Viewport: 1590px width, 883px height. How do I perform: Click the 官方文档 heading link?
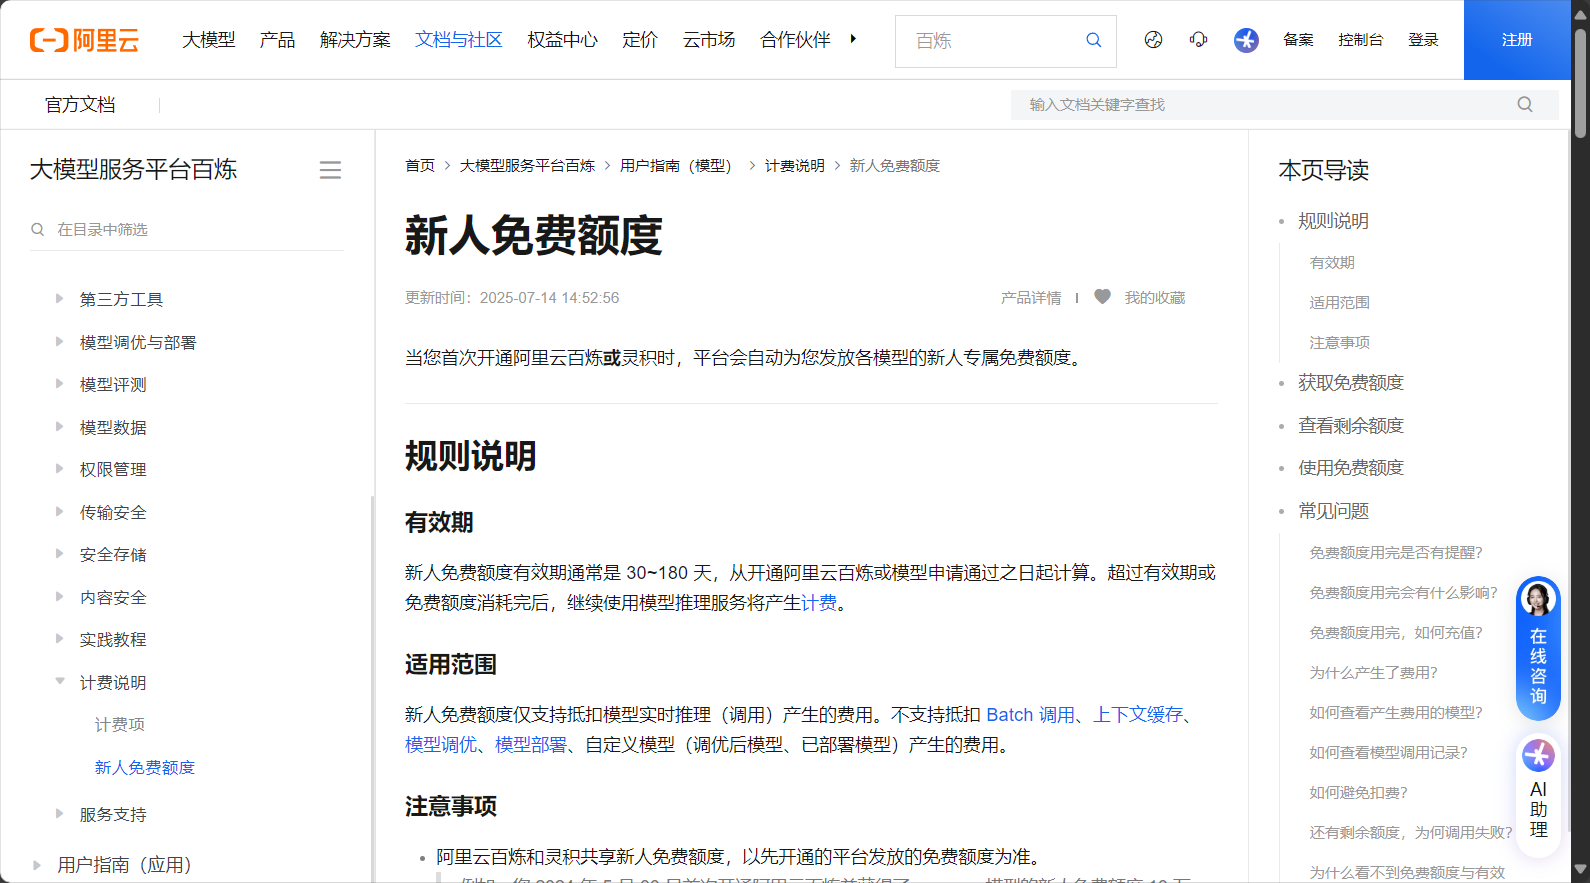tap(80, 105)
